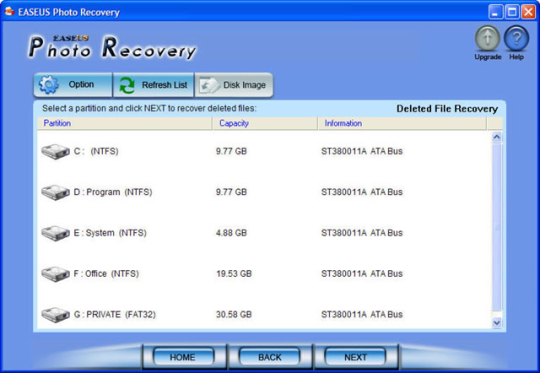Sort by the Capacity column header
540x373 pixels.
(x=264, y=123)
